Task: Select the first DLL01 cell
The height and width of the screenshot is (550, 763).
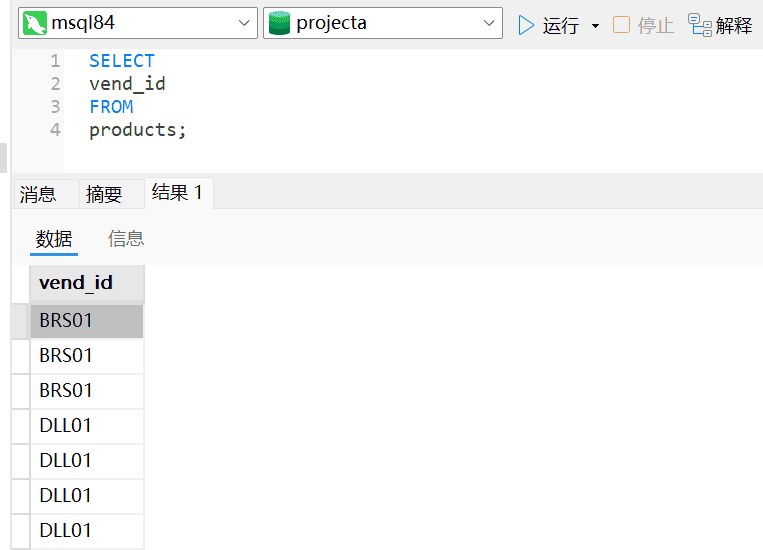Action: coord(86,426)
